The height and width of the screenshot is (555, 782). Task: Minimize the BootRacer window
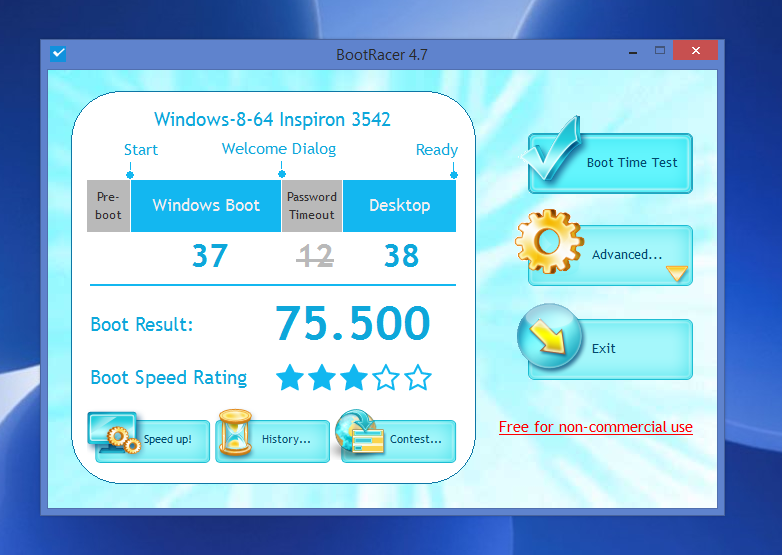(633, 51)
